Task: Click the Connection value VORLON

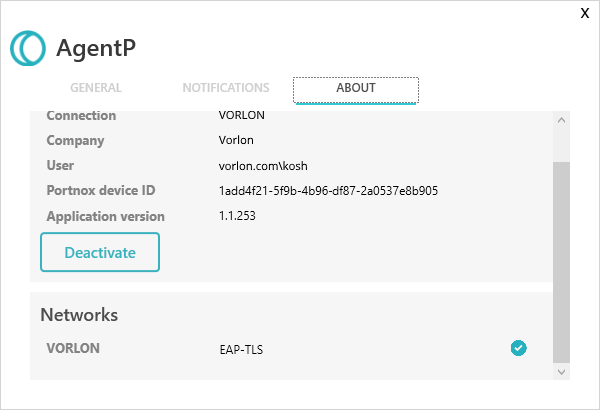Action: click(x=241, y=115)
